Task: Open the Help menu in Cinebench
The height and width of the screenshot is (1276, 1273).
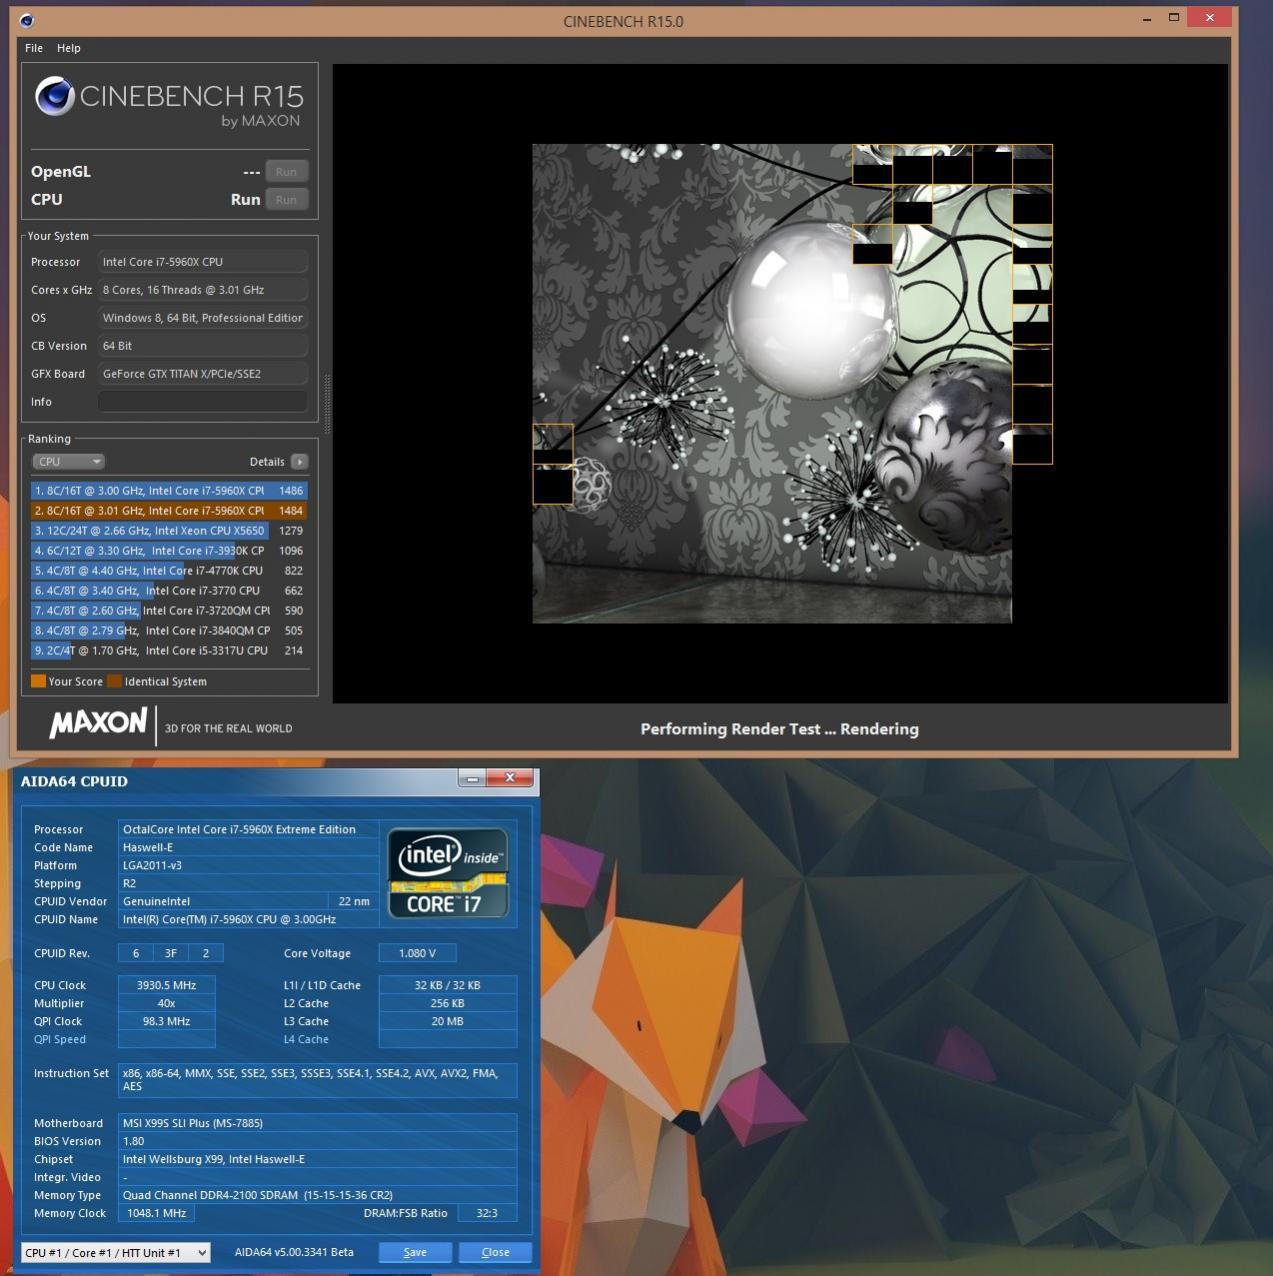Action: pyautogui.click(x=68, y=48)
